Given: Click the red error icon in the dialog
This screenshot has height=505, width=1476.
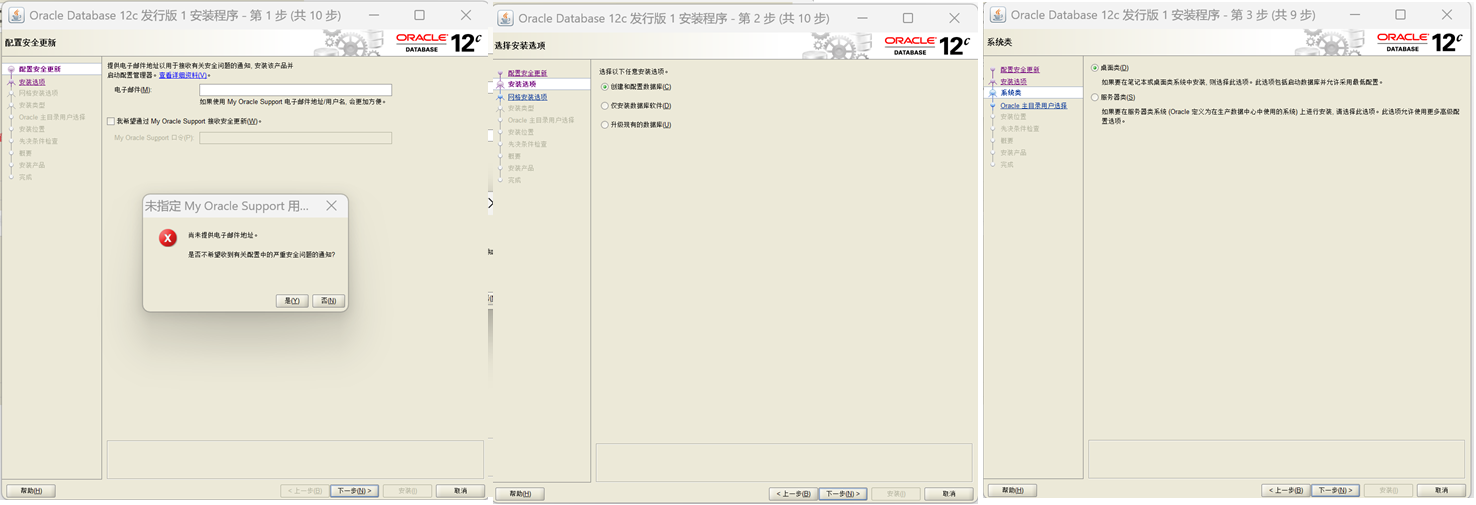Looking at the screenshot, I should 168,237.
